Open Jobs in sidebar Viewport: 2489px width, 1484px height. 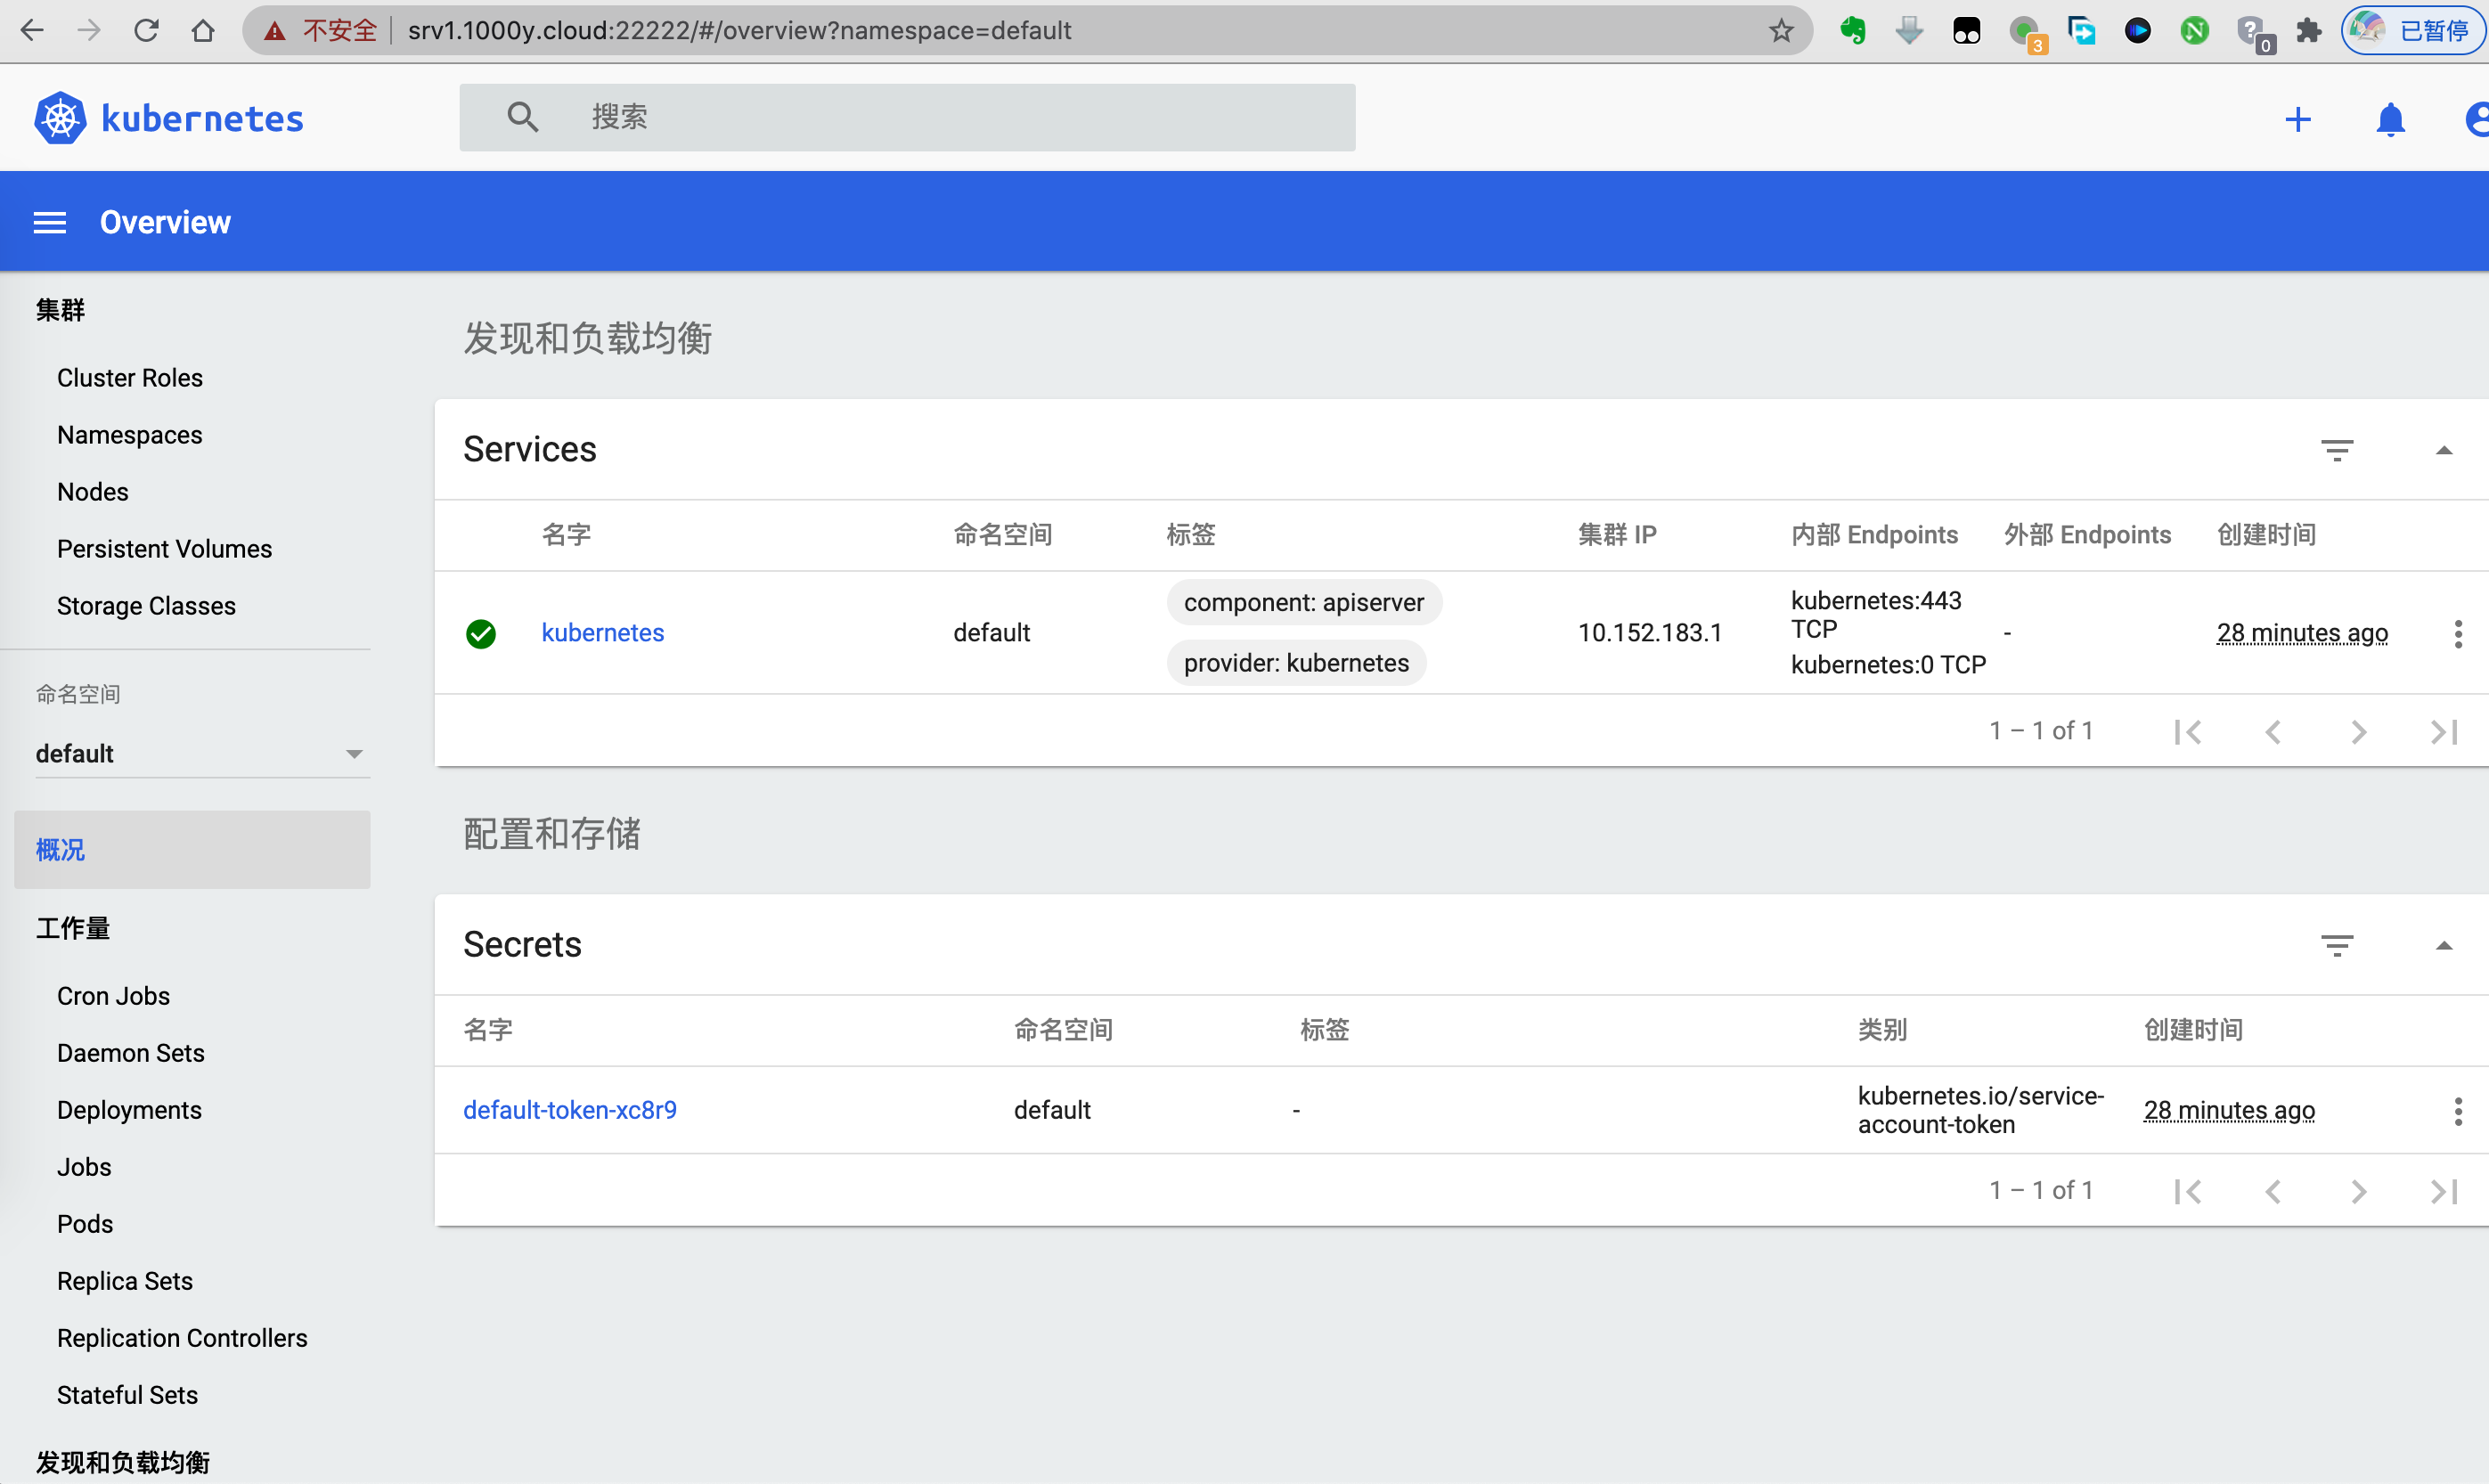(x=84, y=1167)
